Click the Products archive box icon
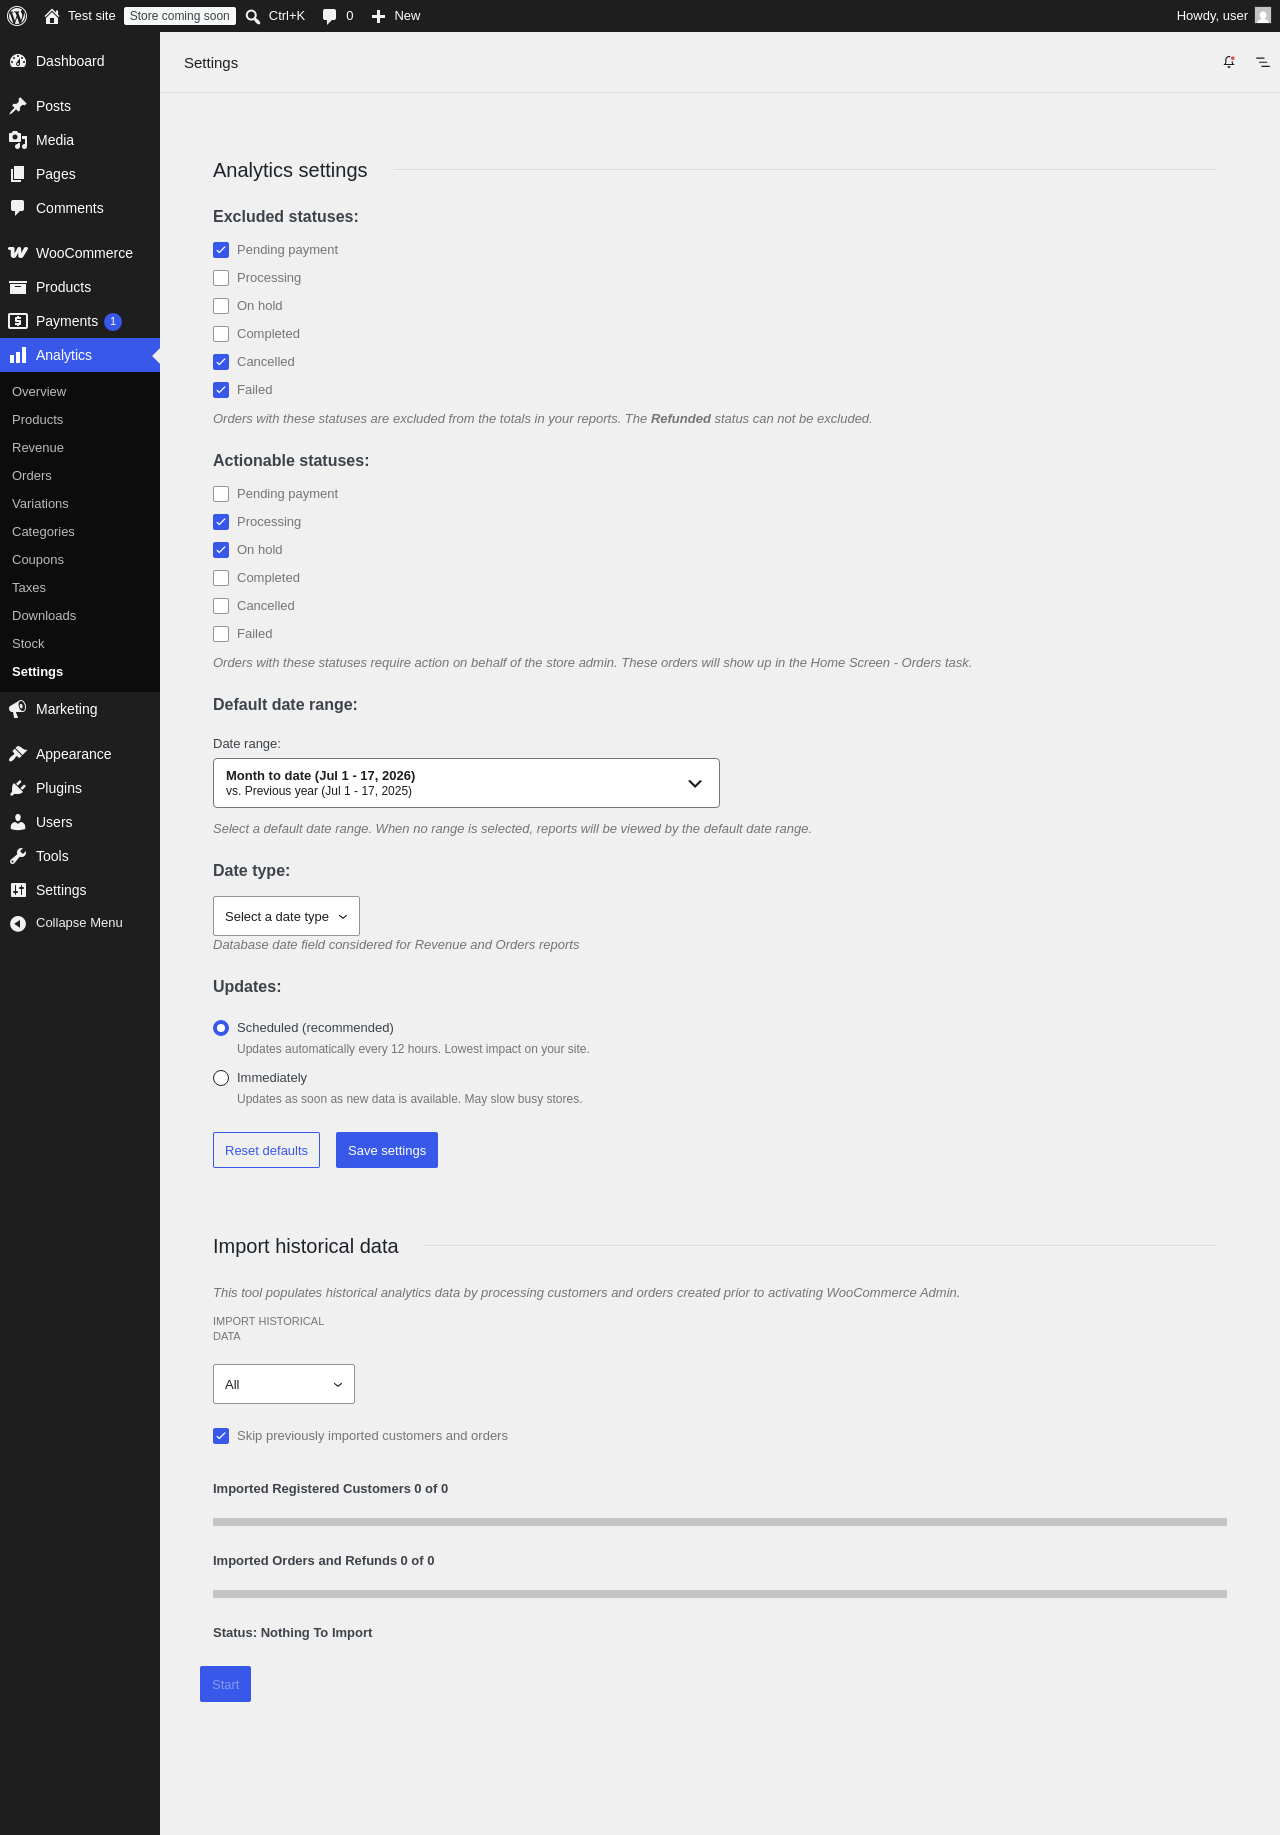 click(18, 287)
